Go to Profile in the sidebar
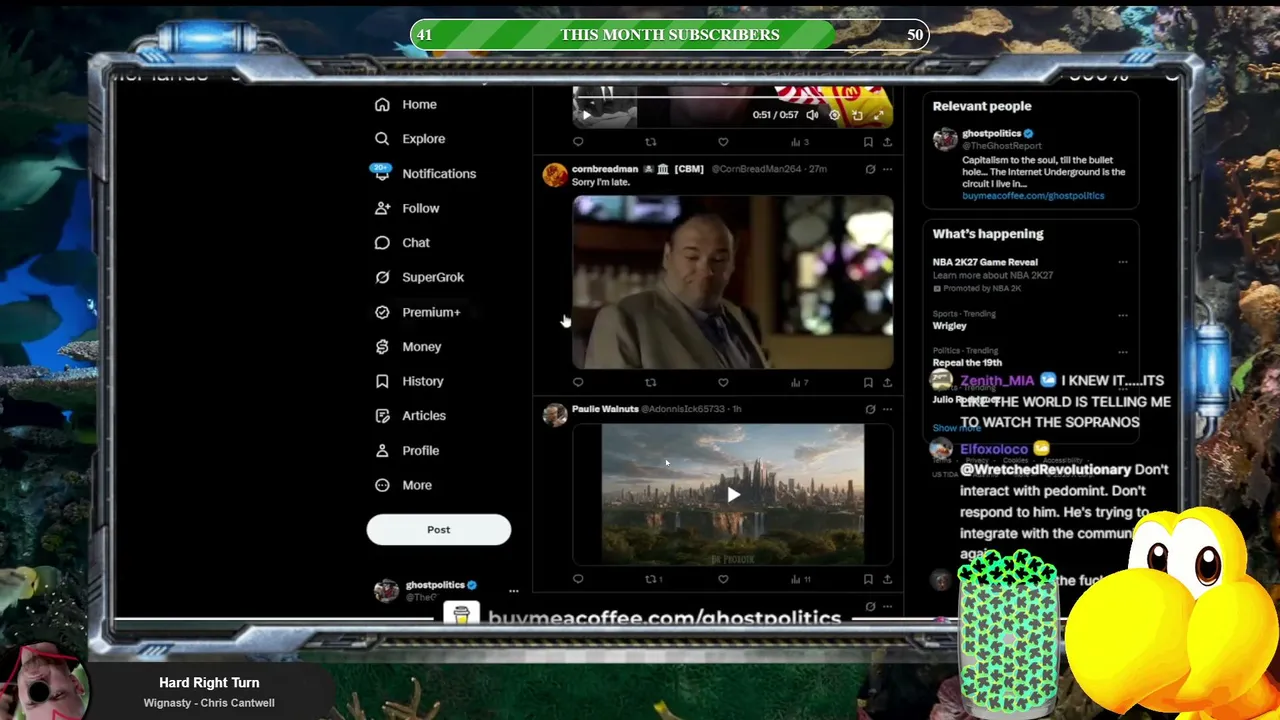This screenshot has width=1280, height=720. coord(406,450)
